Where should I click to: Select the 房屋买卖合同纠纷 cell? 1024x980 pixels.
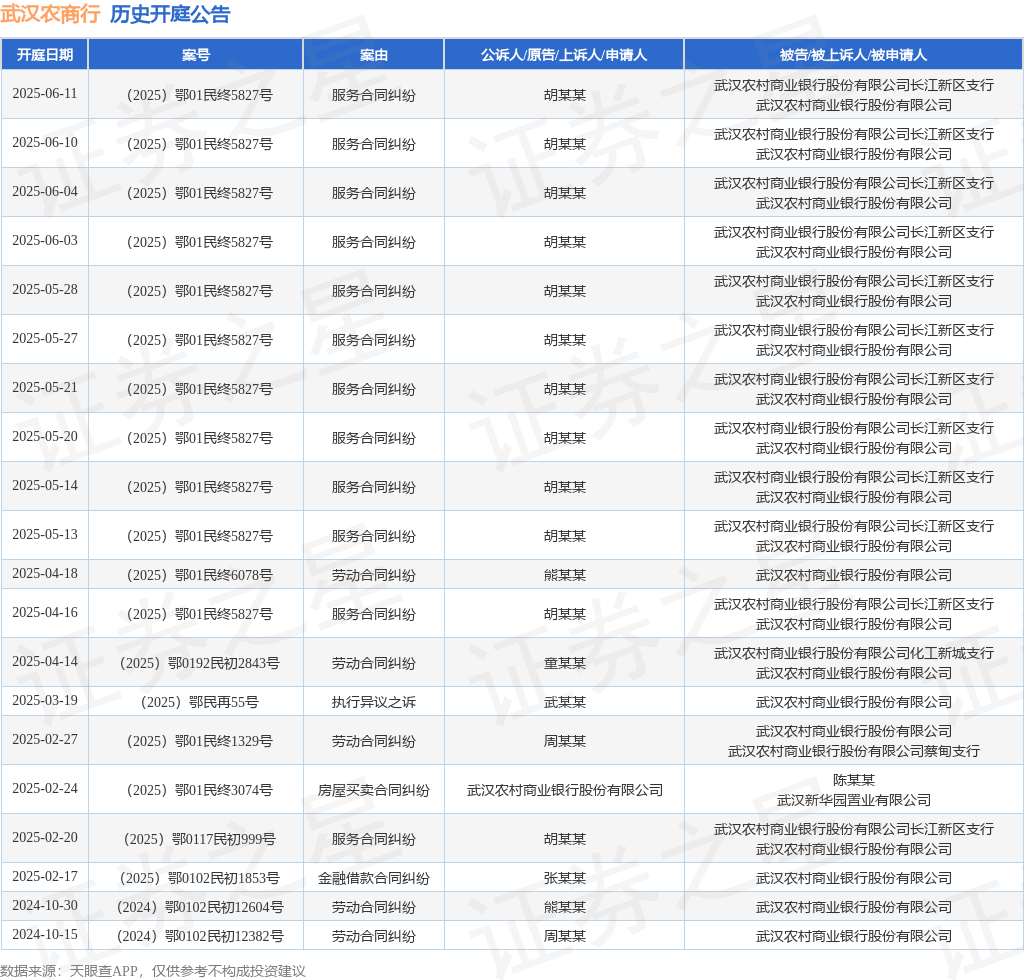point(374,790)
